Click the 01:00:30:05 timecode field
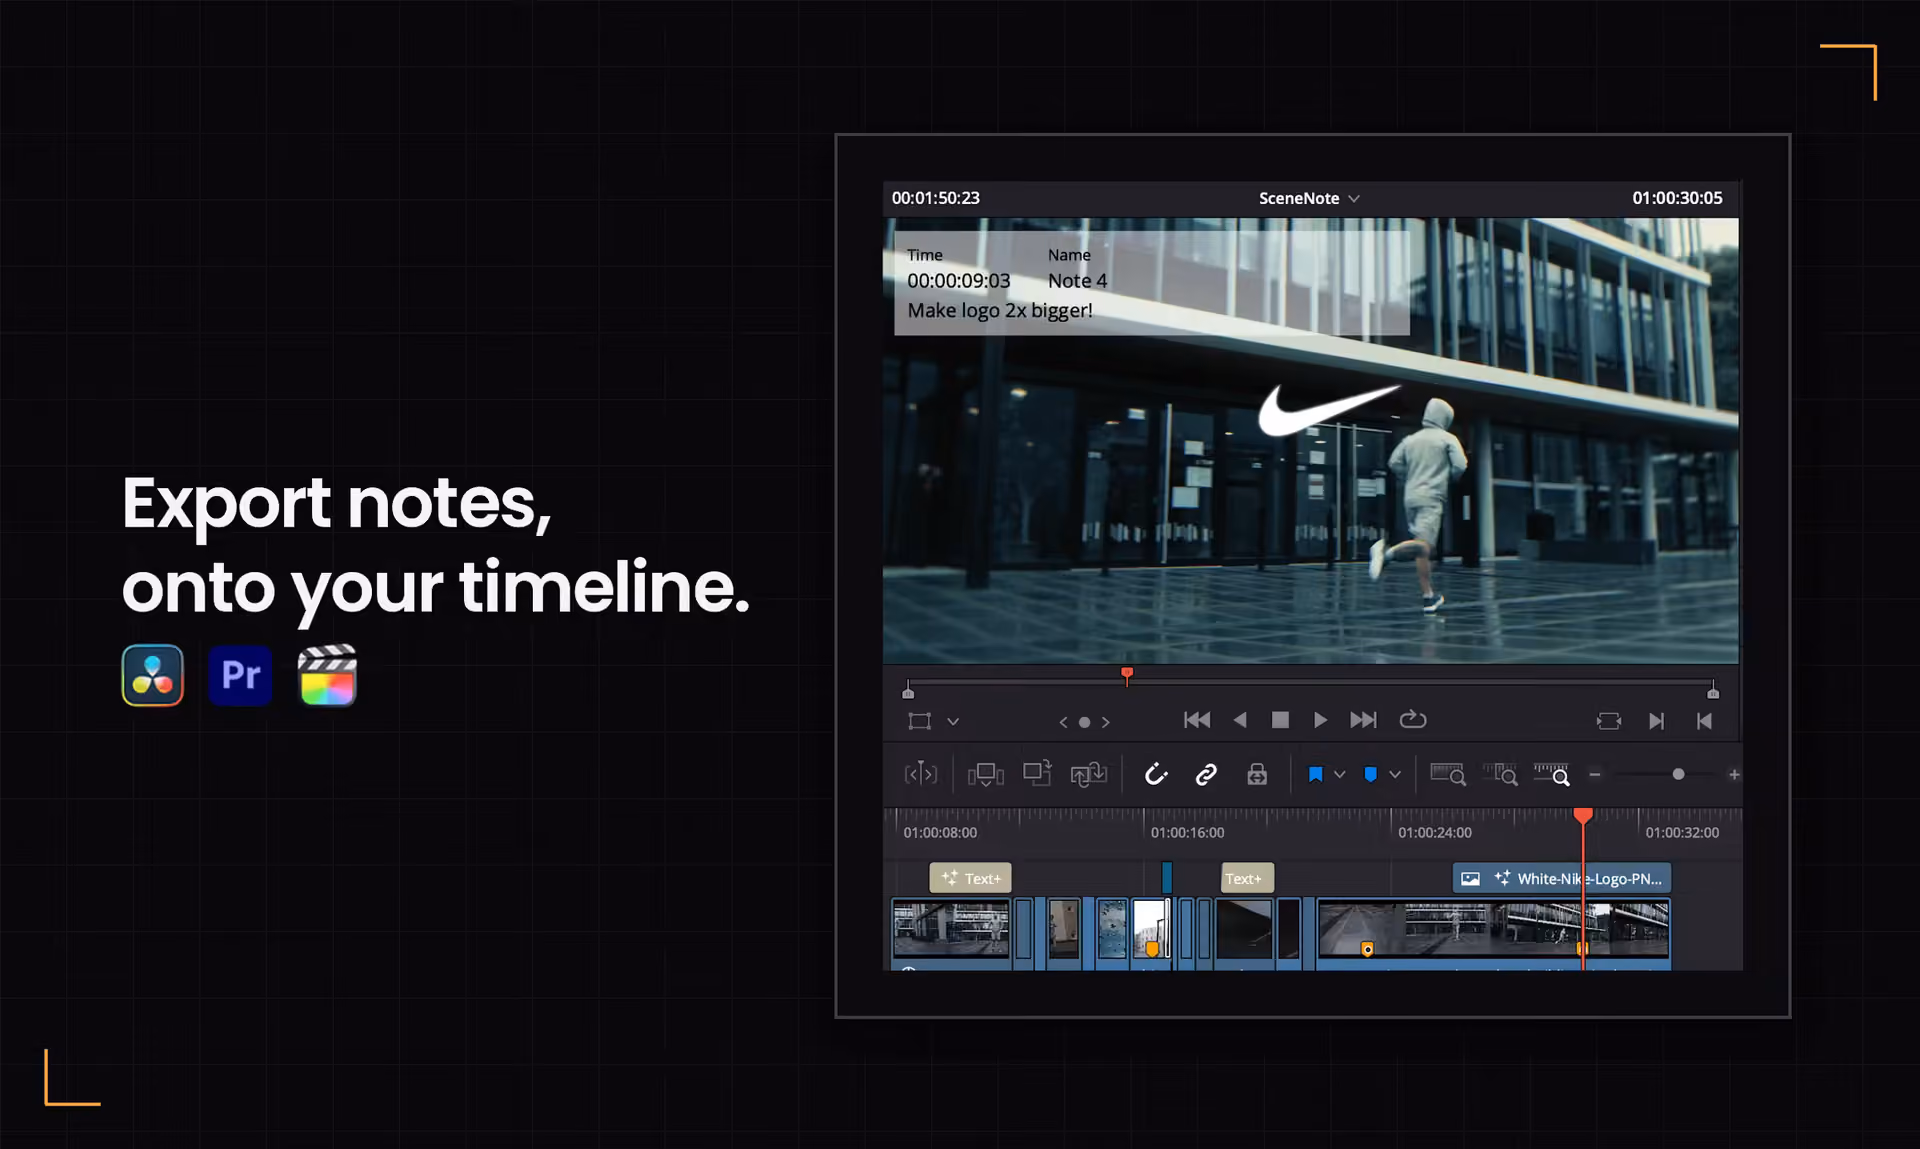Screen dimensions: 1920x1149 [1677, 198]
